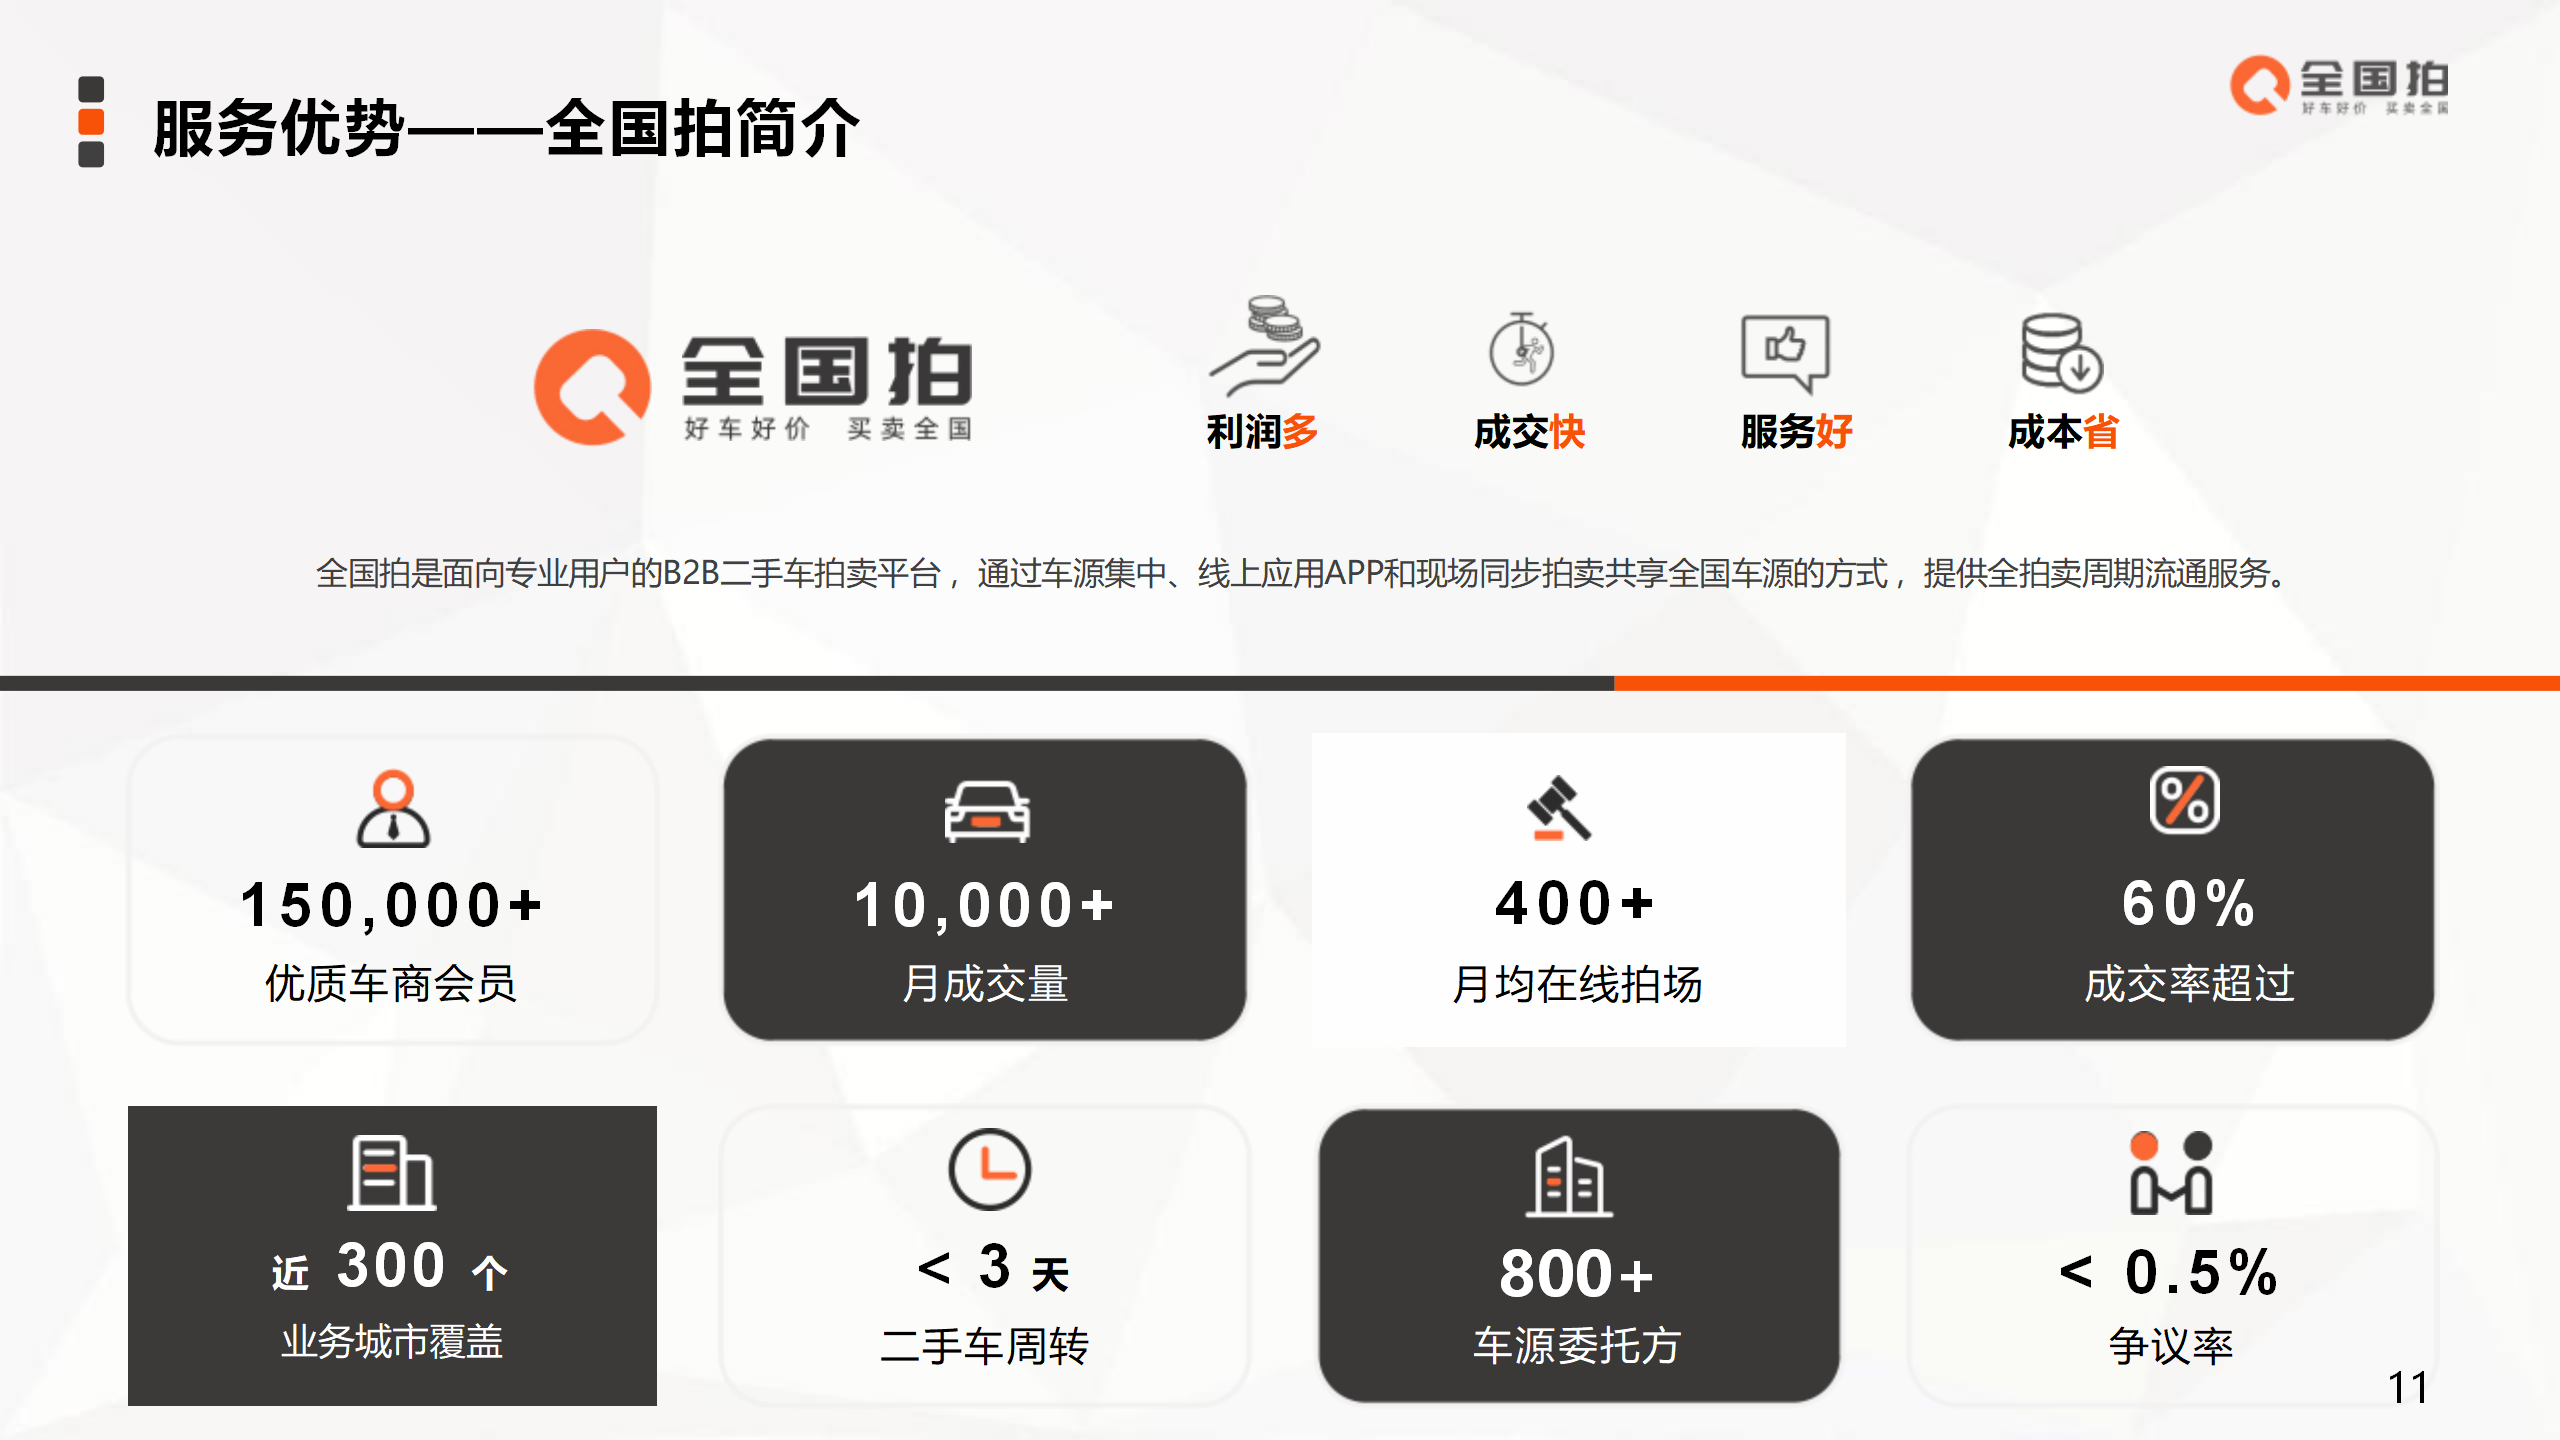2560x1440 pixels.
Task: Click the 全国拍 logo in top right corner
Action: (2339, 85)
